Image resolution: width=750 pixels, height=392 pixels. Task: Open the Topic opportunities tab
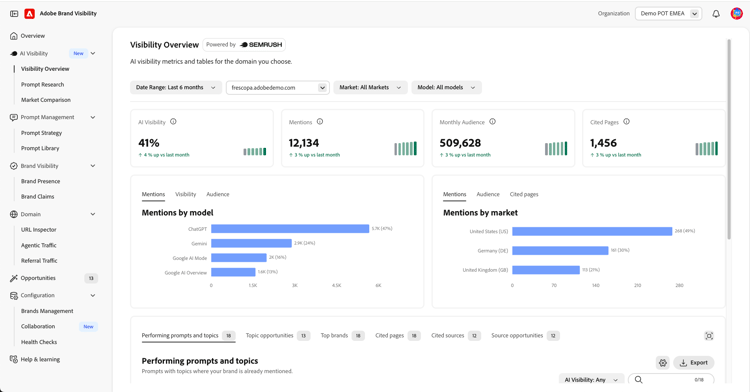coord(277,336)
